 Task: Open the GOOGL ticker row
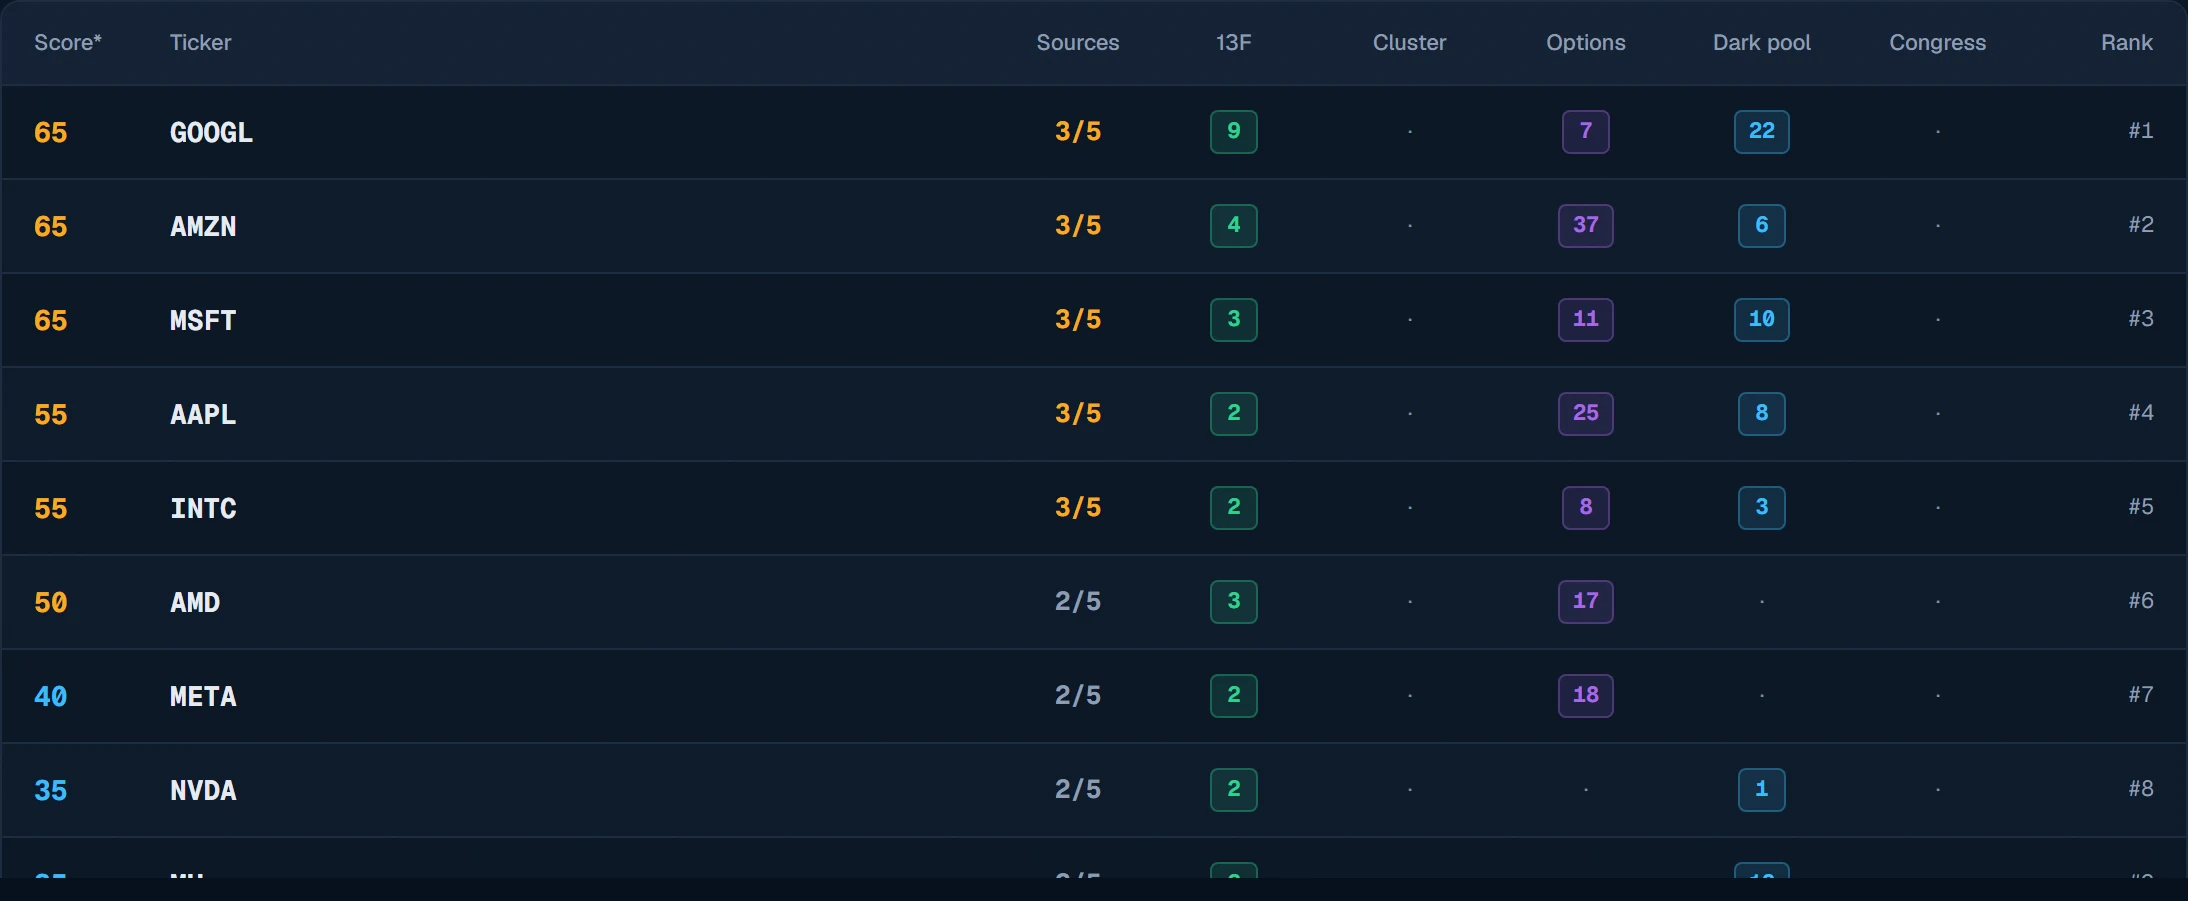1094,132
